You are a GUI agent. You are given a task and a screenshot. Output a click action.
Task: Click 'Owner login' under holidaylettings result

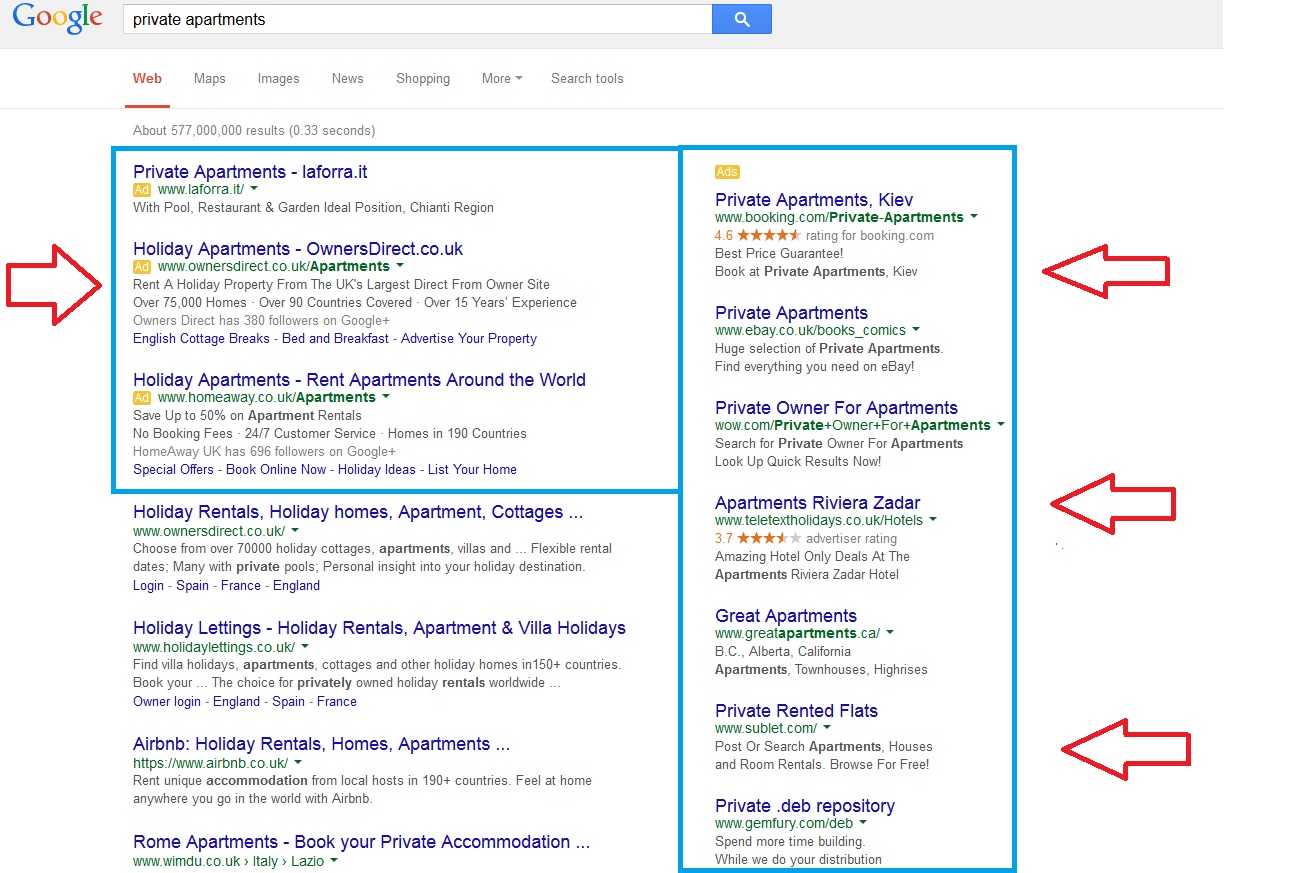167,701
